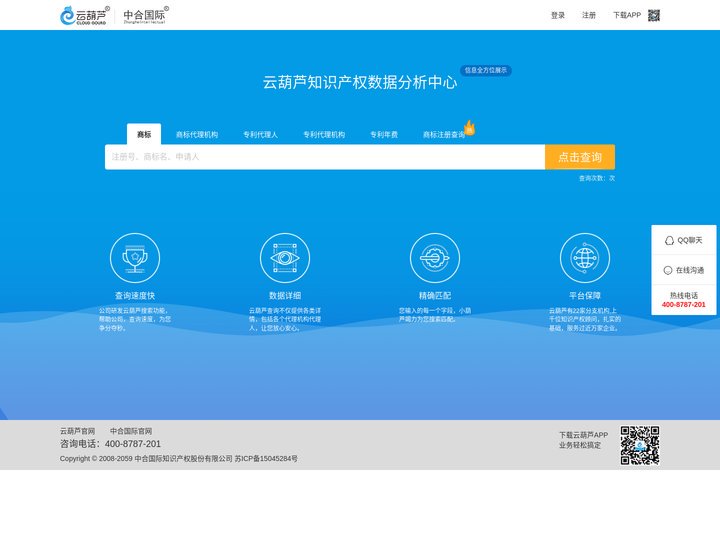Click the footer QR code image
Image resolution: width=720 pixels, height=540 pixels.
coord(640,445)
